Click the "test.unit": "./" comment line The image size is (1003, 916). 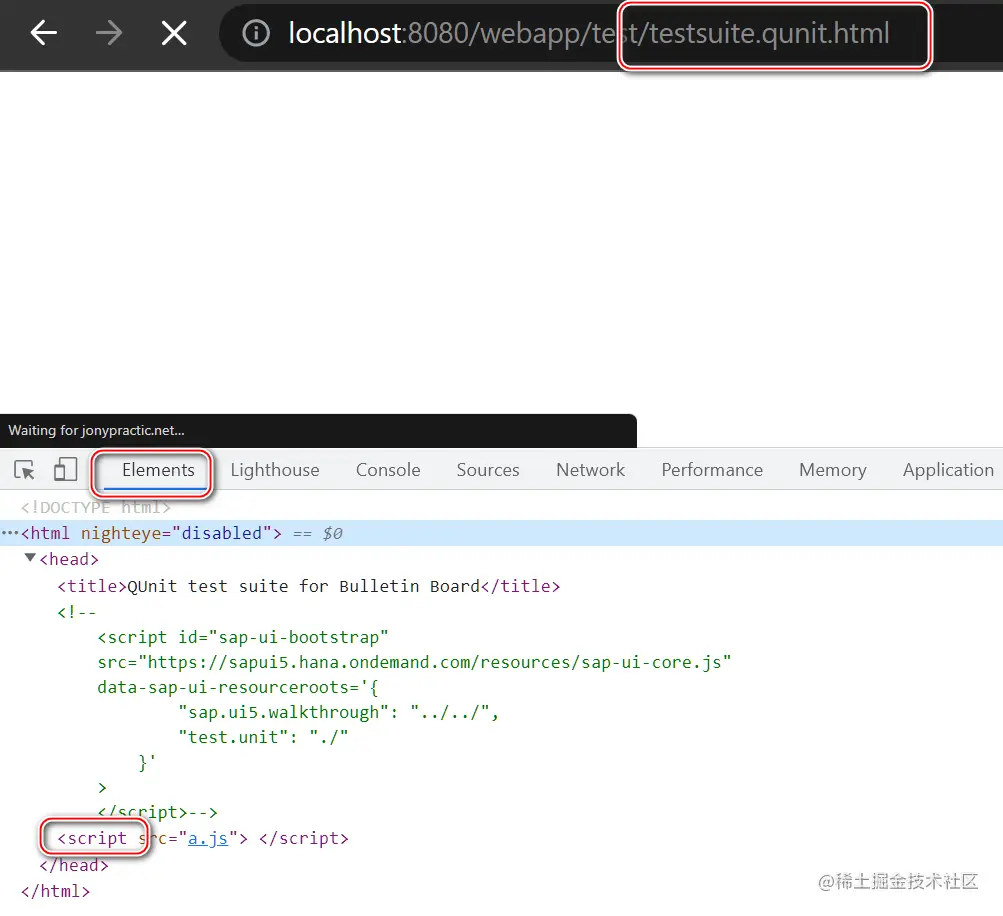[x=264, y=737]
